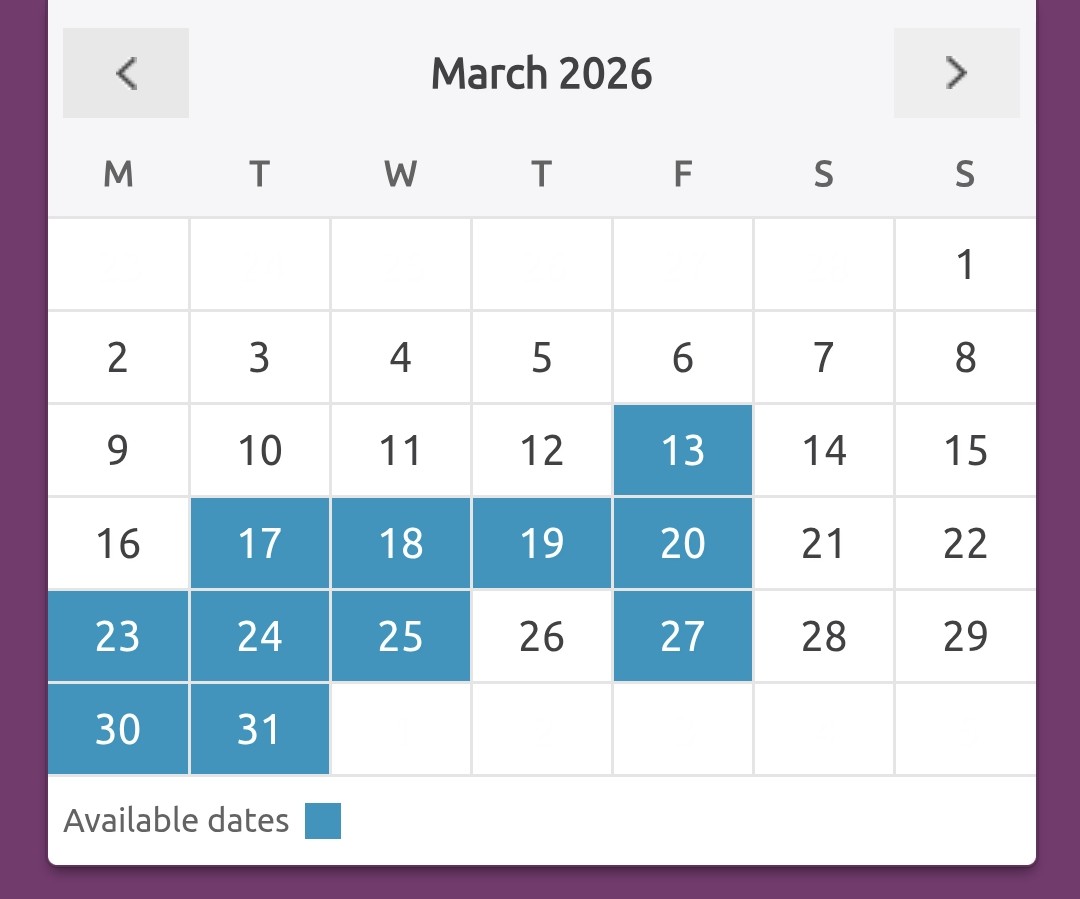Click available date March 20
Image resolution: width=1080 pixels, height=899 pixels.
[x=683, y=543]
